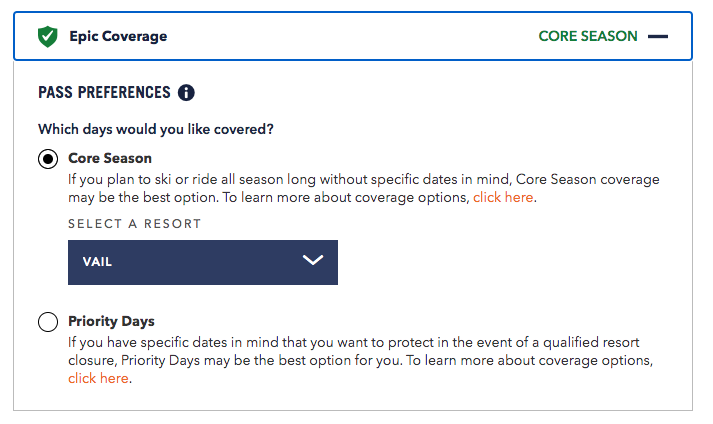Click the SELECT A RESORT label
This screenshot has height=424, width=713.
tap(134, 224)
